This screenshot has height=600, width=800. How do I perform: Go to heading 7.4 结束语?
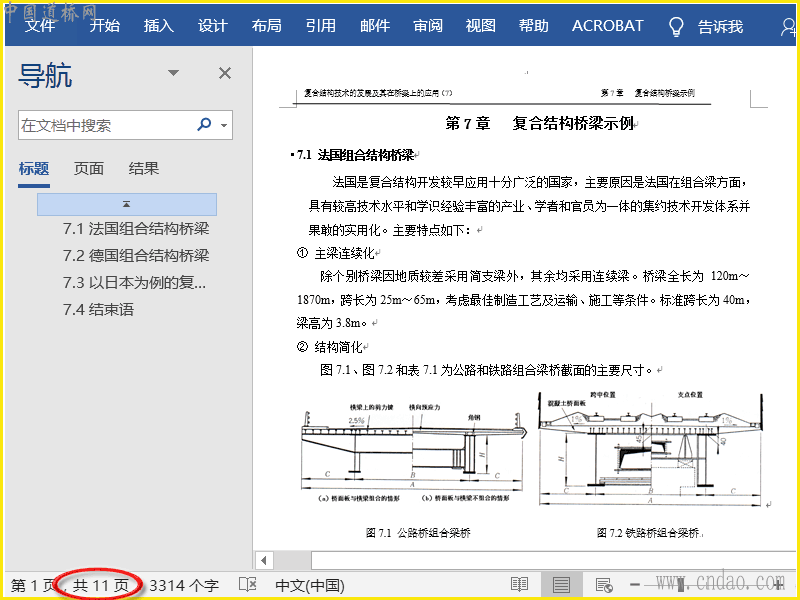coord(98,309)
